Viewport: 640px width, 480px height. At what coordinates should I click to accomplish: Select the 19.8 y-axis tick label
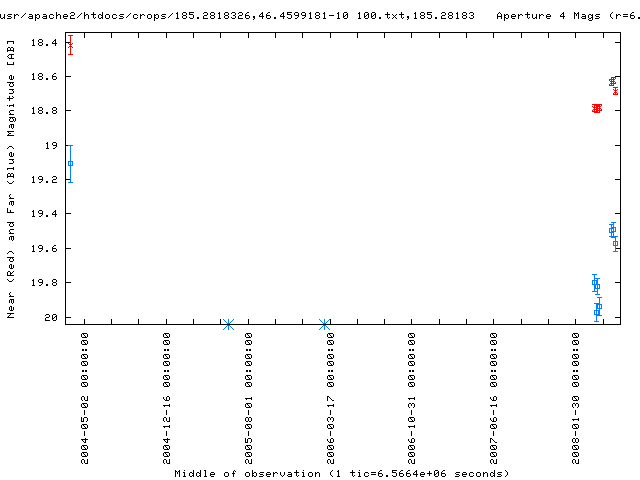pos(44,282)
